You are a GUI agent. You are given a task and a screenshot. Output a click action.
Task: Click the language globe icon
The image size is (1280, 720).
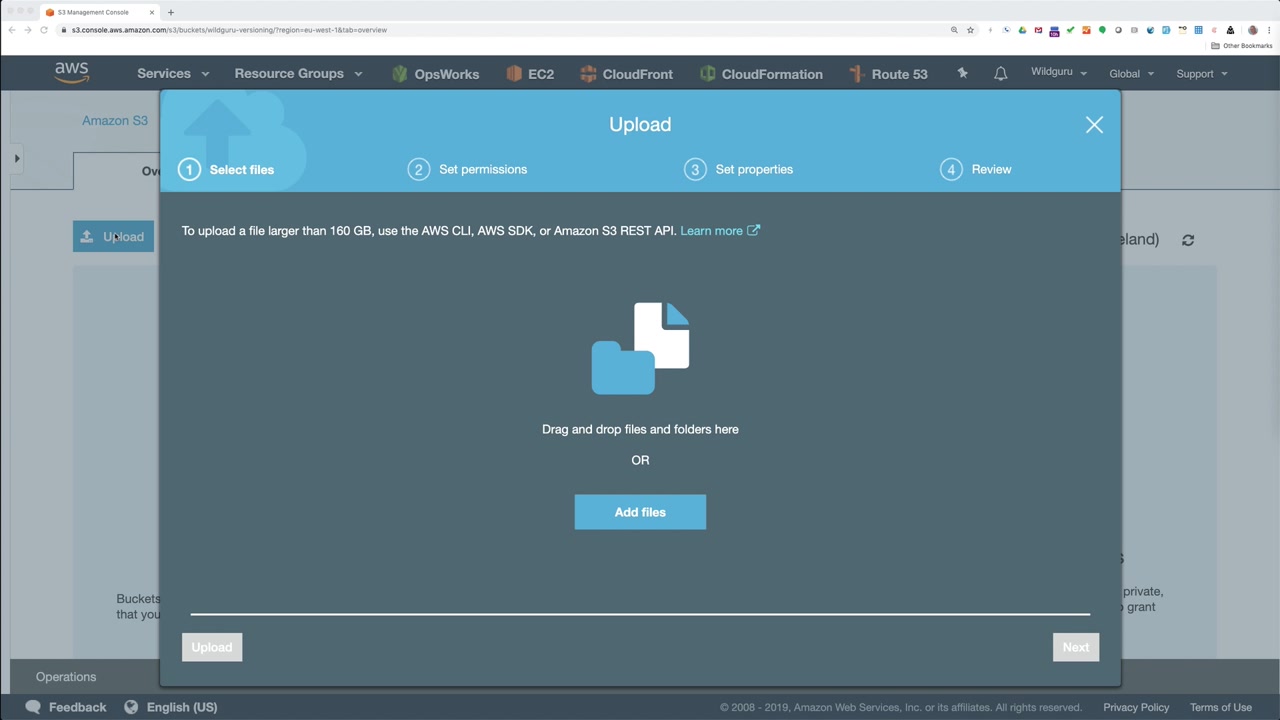131,707
